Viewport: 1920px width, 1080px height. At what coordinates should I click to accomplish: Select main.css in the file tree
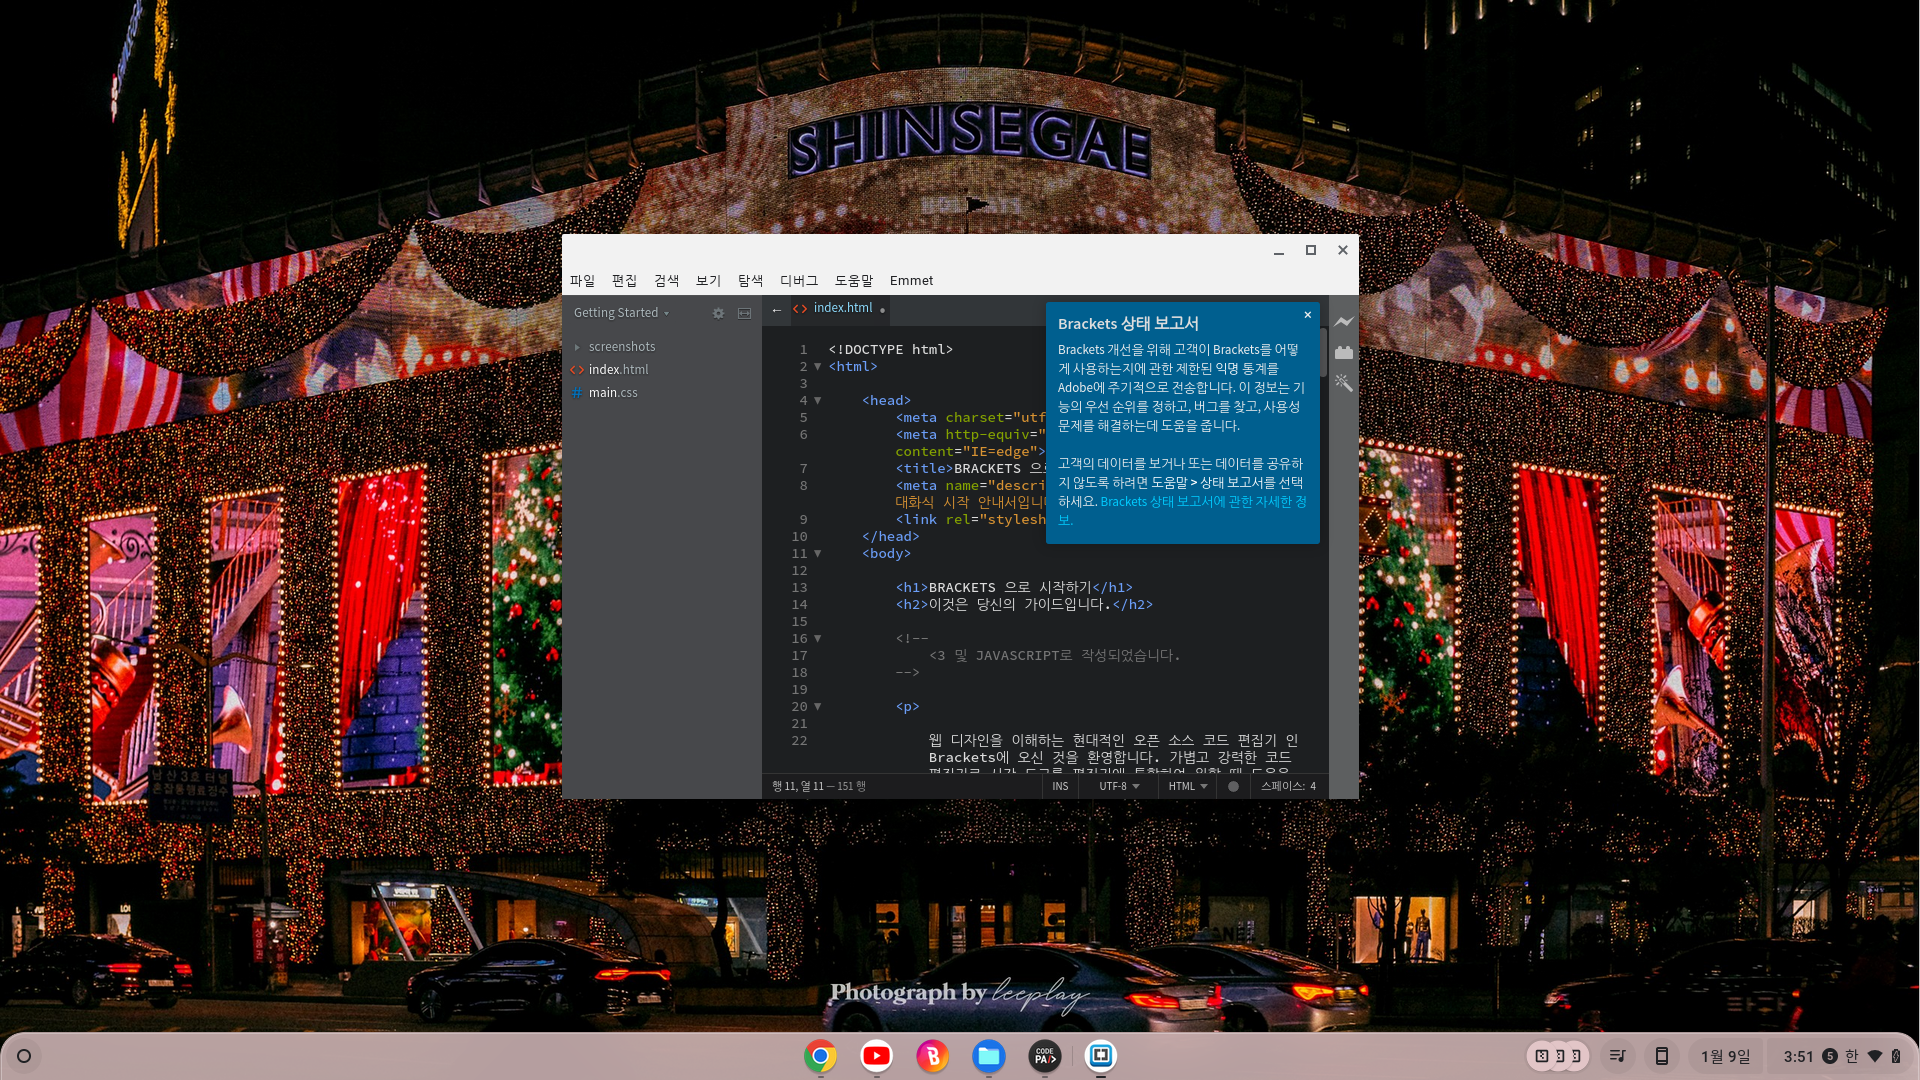(613, 393)
